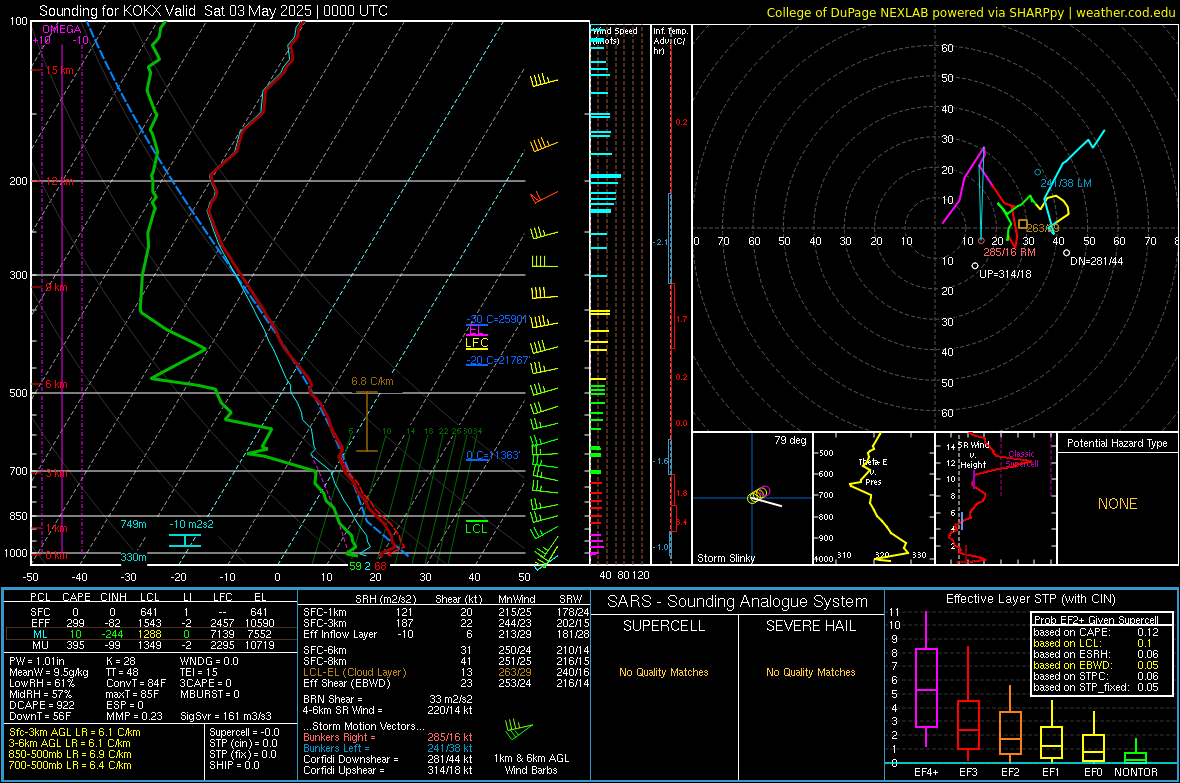Select the Sfc-3km AGL LR lapse rate line

point(75,732)
